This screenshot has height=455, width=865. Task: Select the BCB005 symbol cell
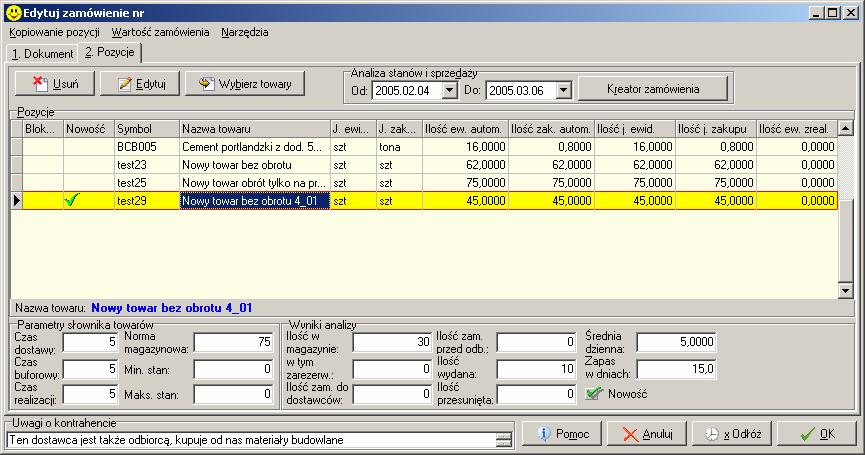147,147
